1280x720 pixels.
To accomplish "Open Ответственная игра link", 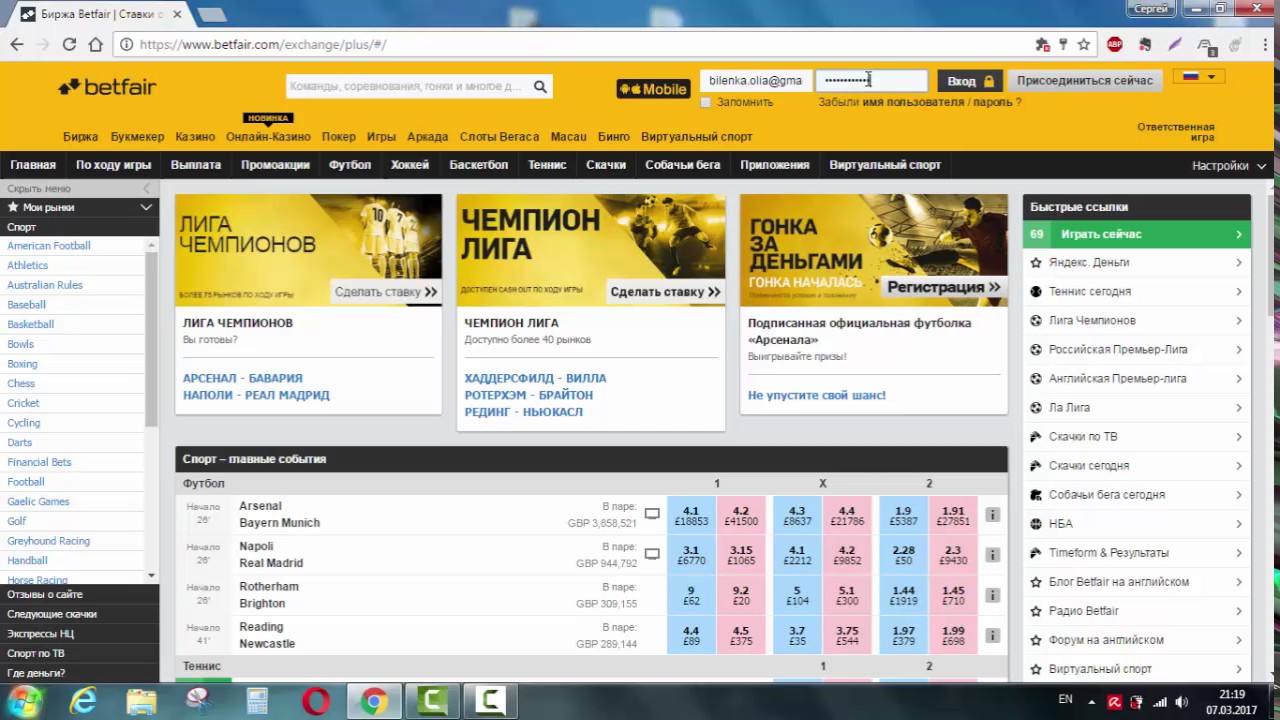I will tap(1176, 132).
